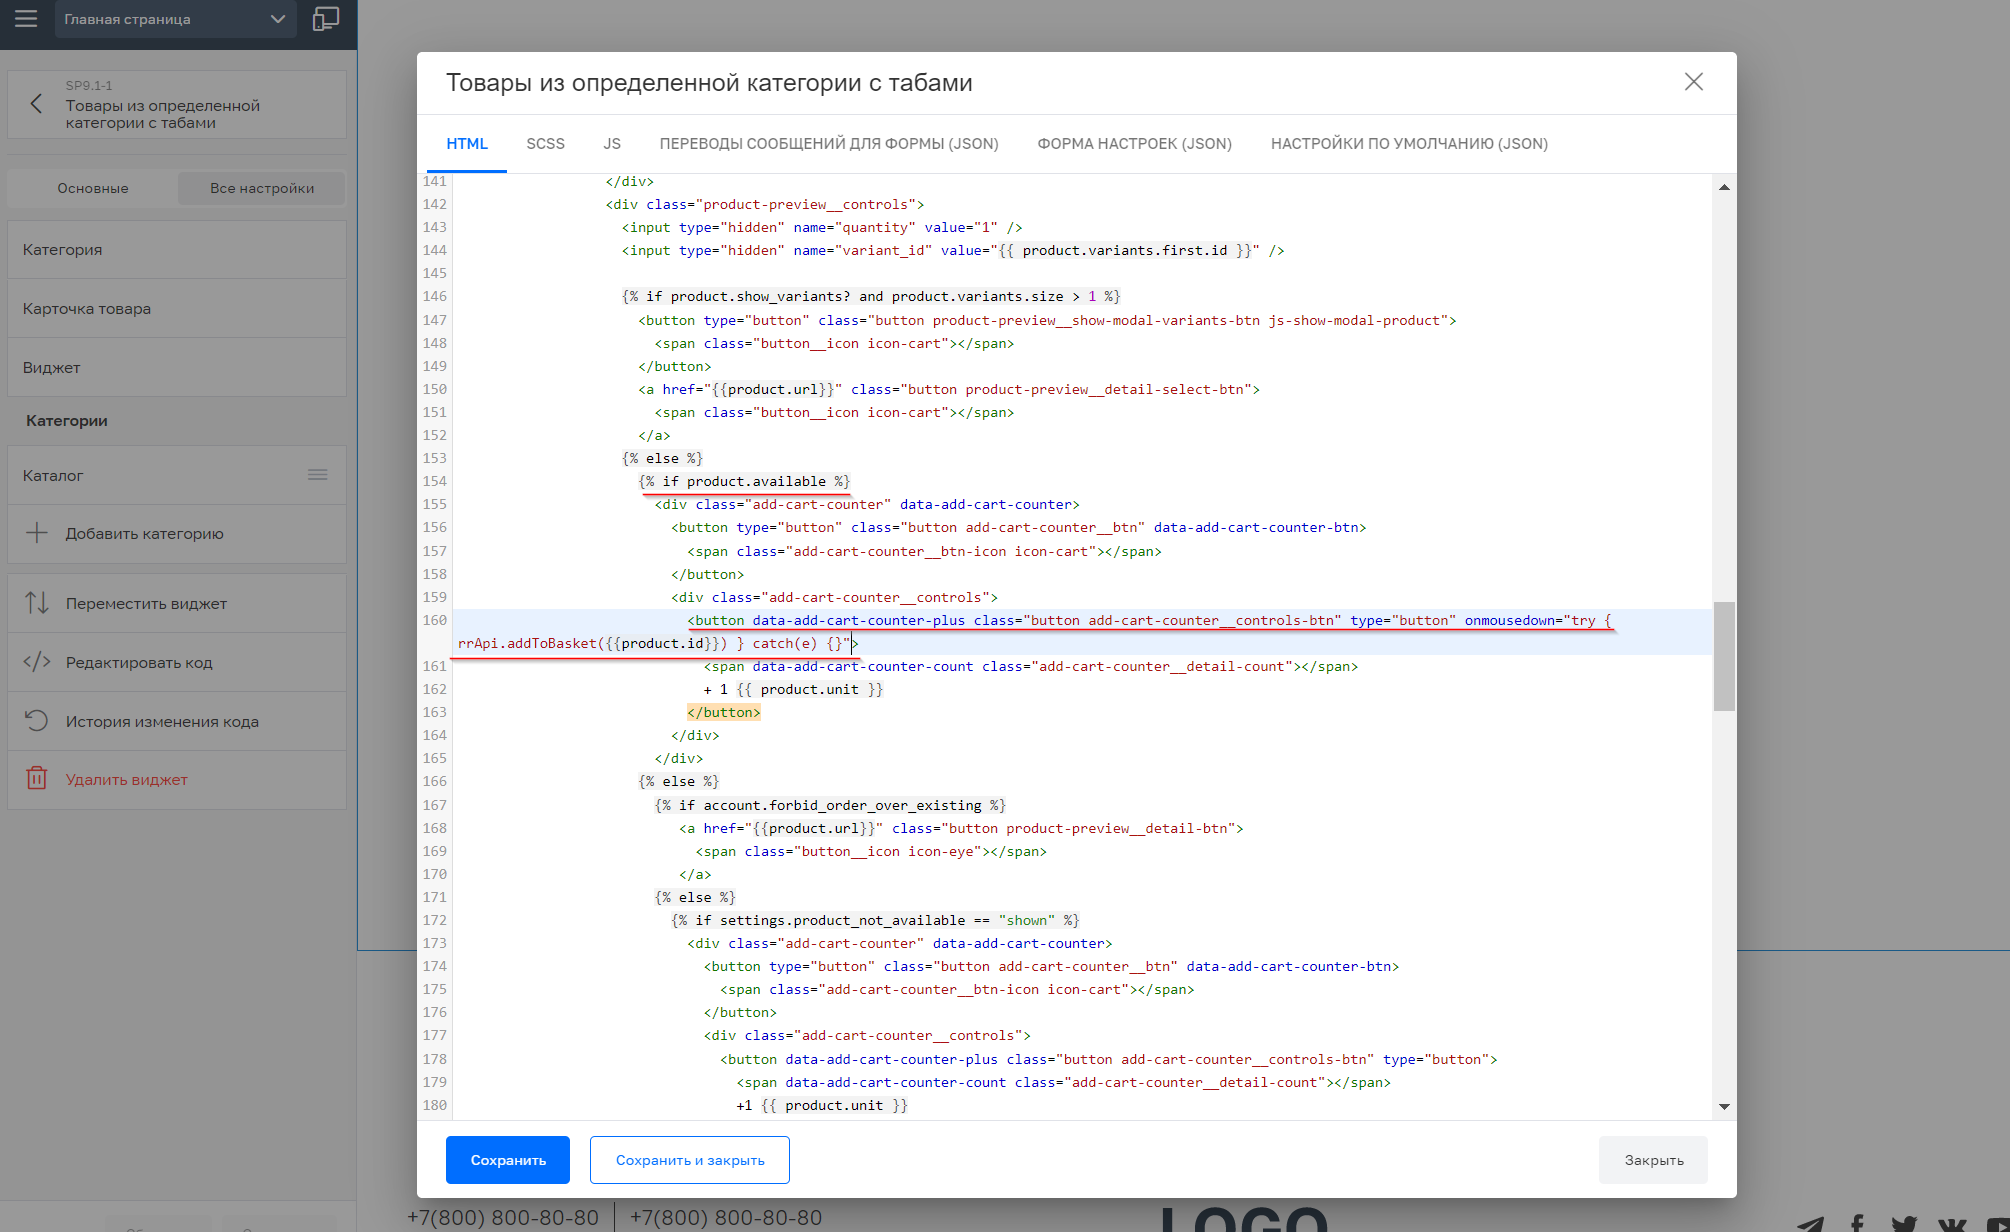Switch to the SCSS tab
The height and width of the screenshot is (1232, 2010).
545,144
